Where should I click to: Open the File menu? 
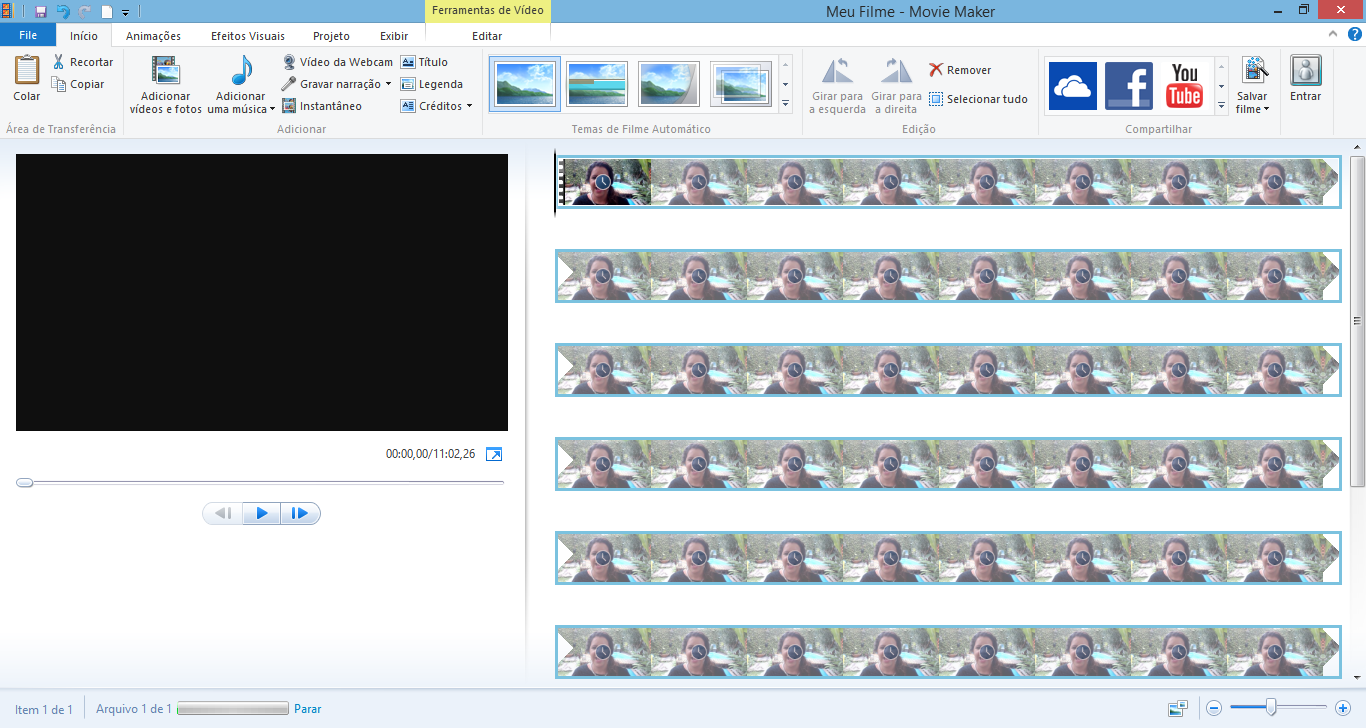[x=28, y=35]
